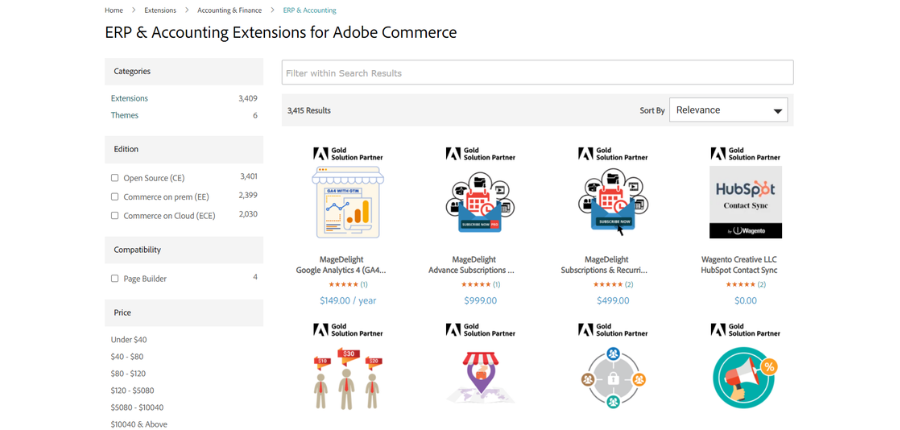Image resolution: width=900 pixels, height=430 pixels.
Task: Go to Extensions breadcrumb
Action: point(160,10)
